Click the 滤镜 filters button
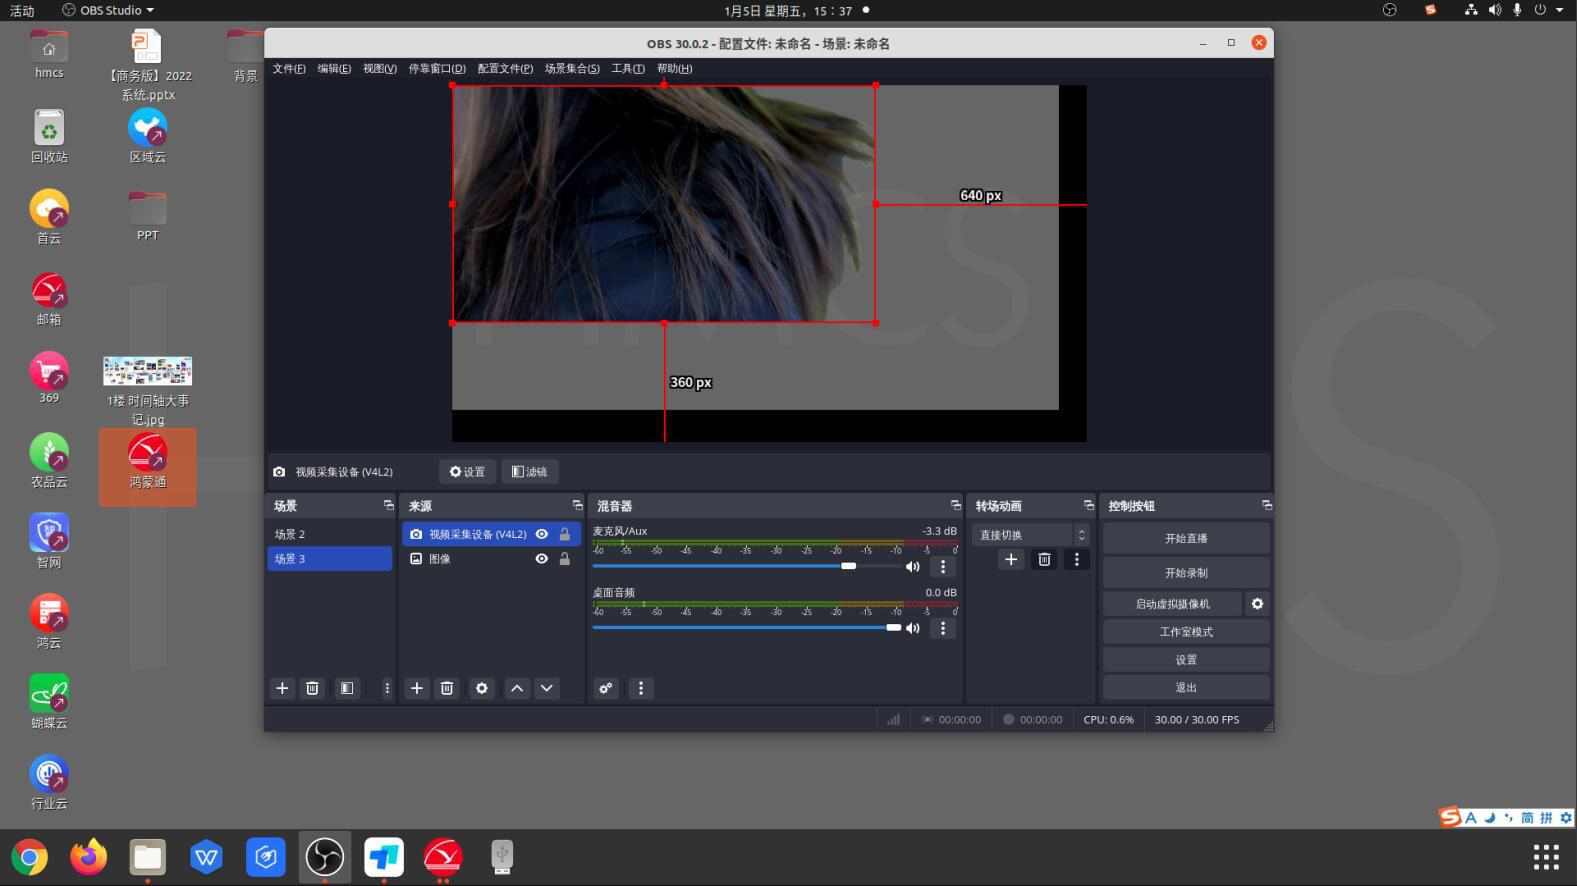The width and height of the screenshot is (1577, 886). 530,472
